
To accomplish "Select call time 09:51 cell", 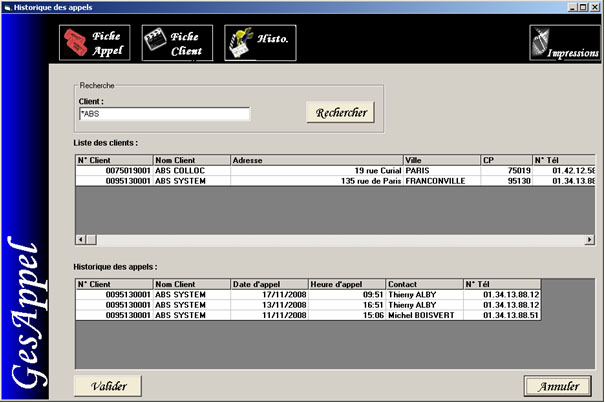I will tap(347, 295).
